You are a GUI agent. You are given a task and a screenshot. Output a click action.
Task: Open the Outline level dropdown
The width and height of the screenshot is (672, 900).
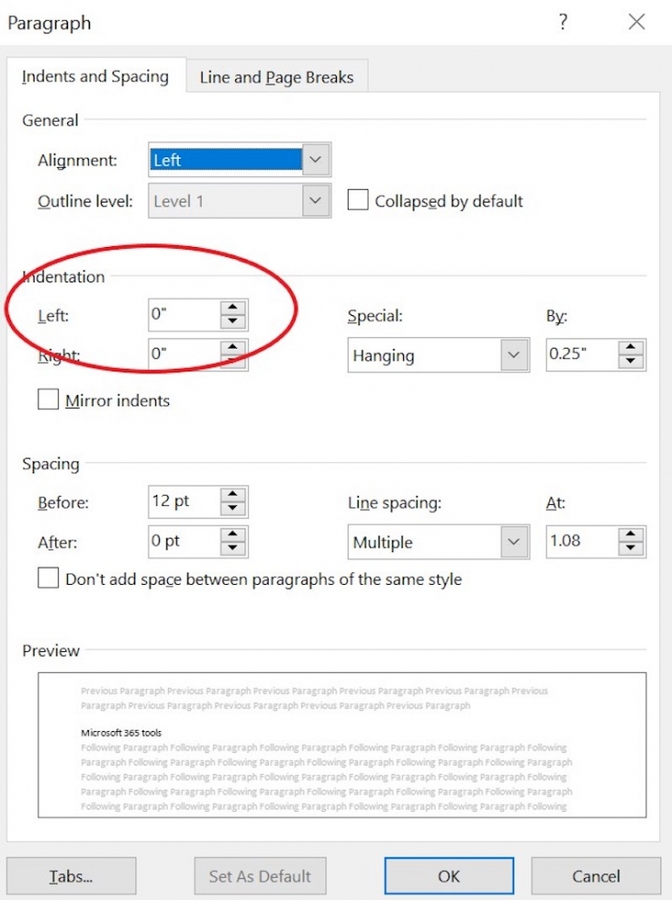316,200
